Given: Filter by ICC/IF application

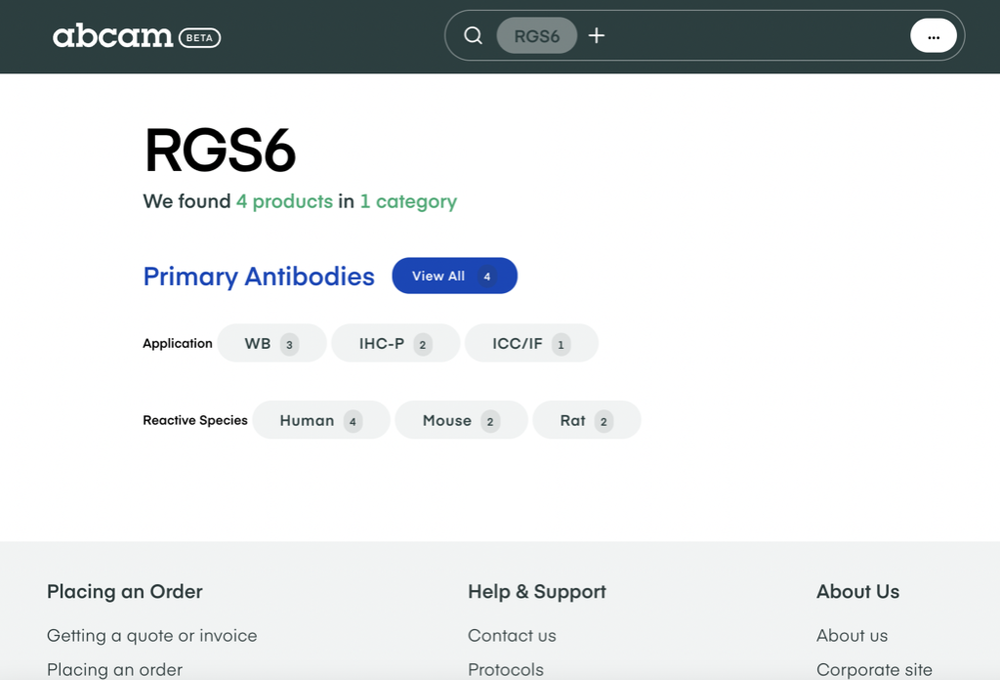Looking at the screenshot, I should [x=531, y=343].
